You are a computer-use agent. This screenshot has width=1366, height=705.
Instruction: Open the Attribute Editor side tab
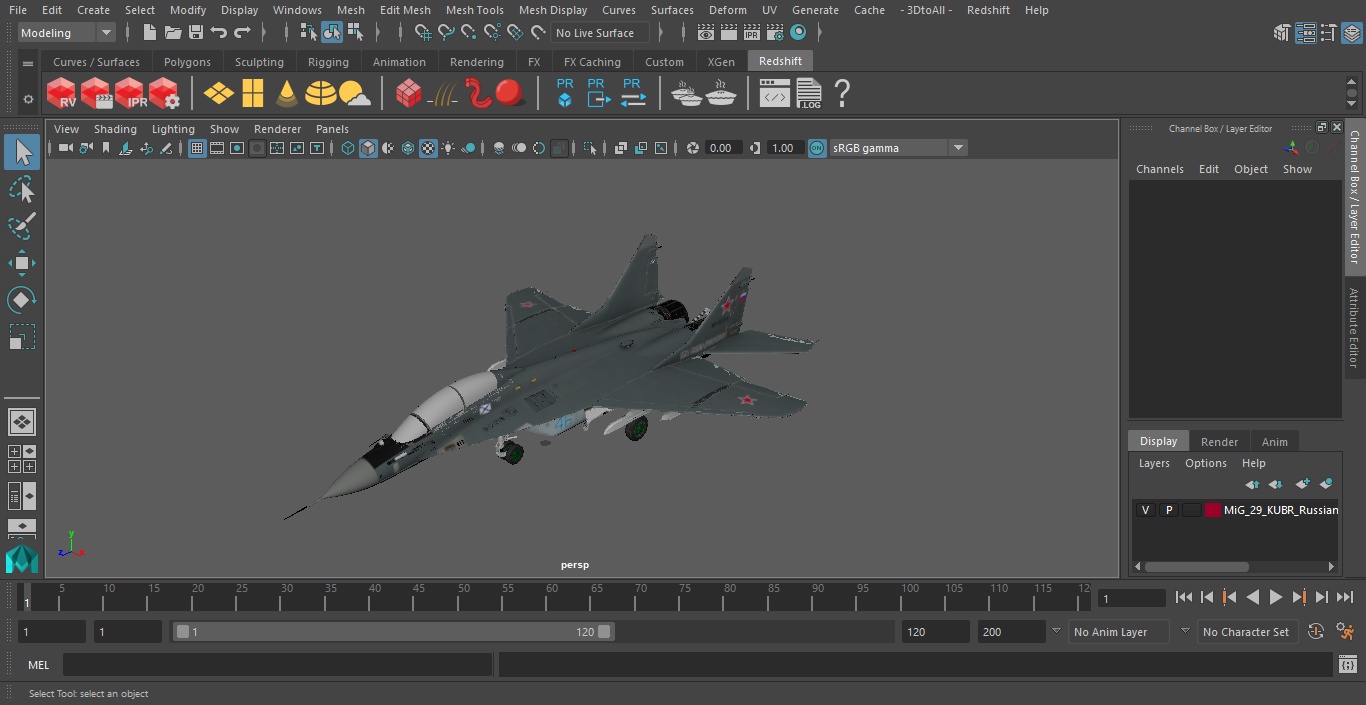(1354, 328)
